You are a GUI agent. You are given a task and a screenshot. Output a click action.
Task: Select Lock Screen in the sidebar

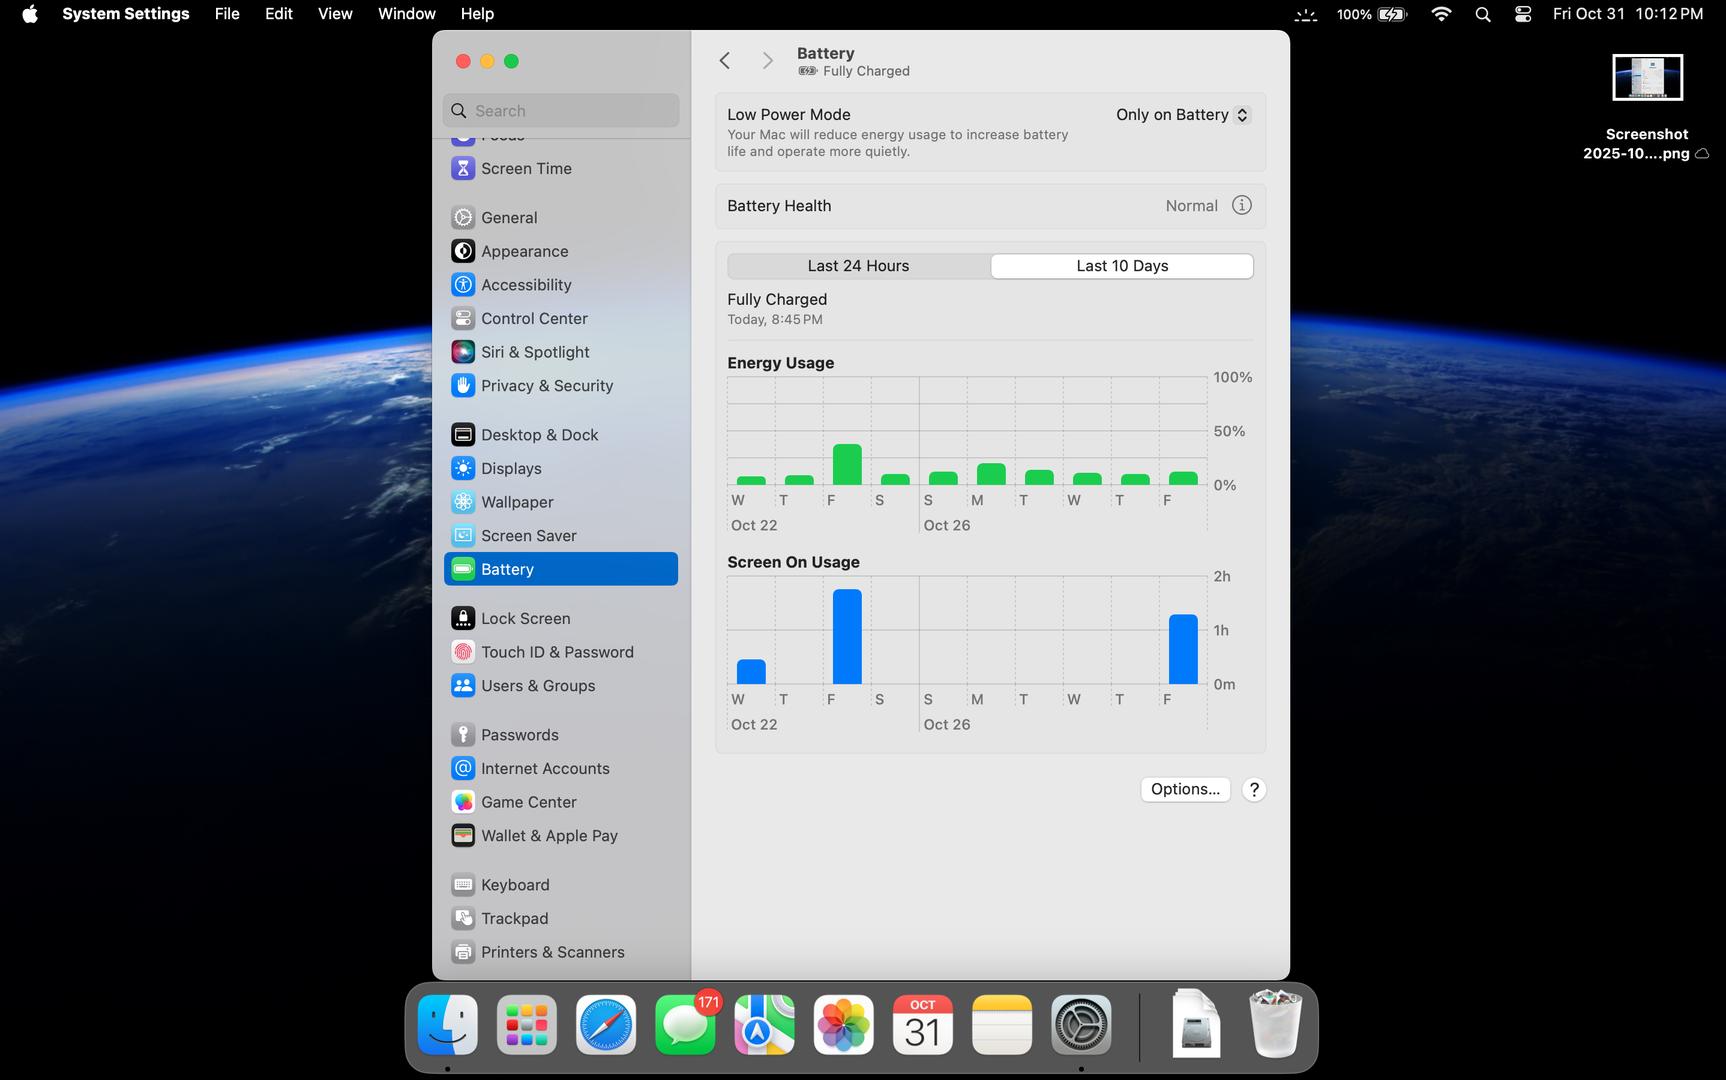(525, 618)
